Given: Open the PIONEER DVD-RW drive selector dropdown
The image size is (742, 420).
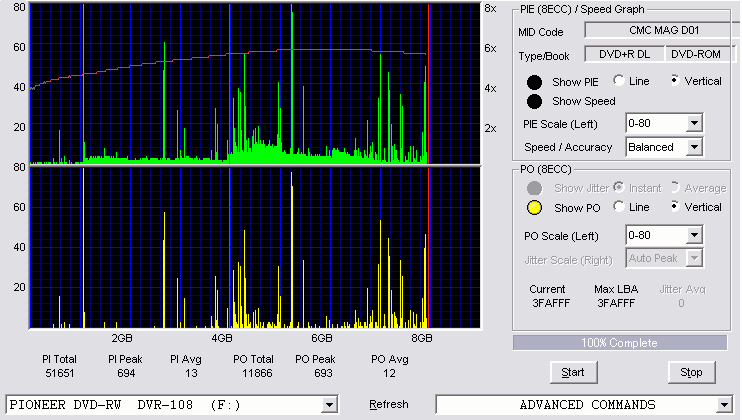Looking at the screenshot, I should coord(329,405).
